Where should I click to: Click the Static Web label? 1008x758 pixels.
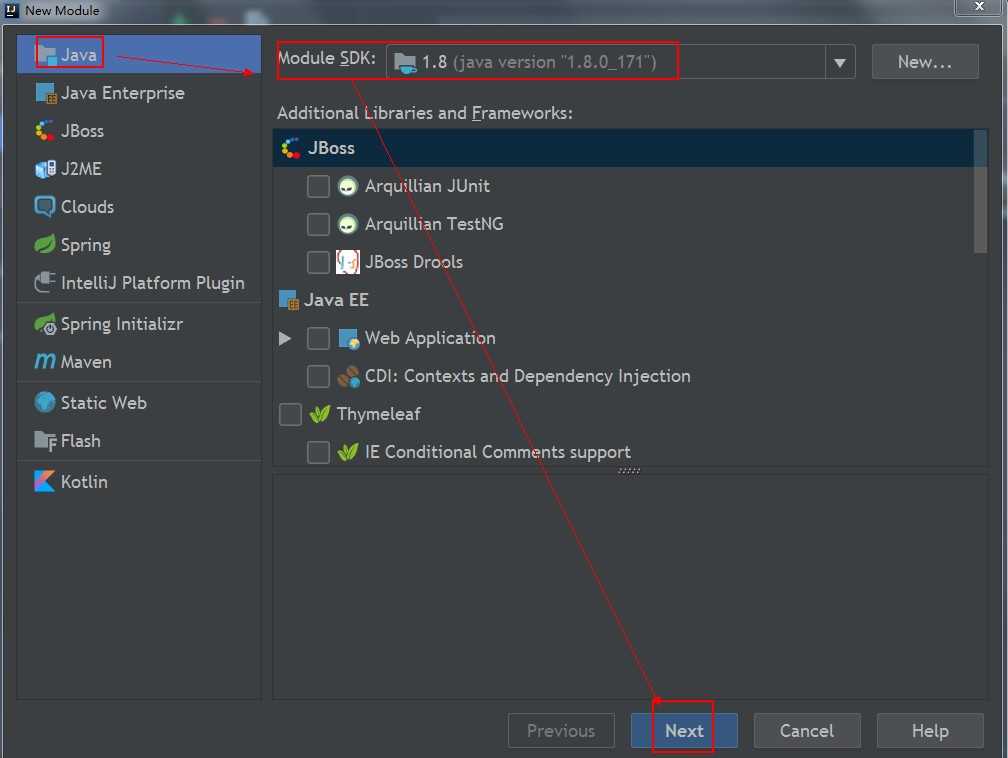click(x=104, y=403)
